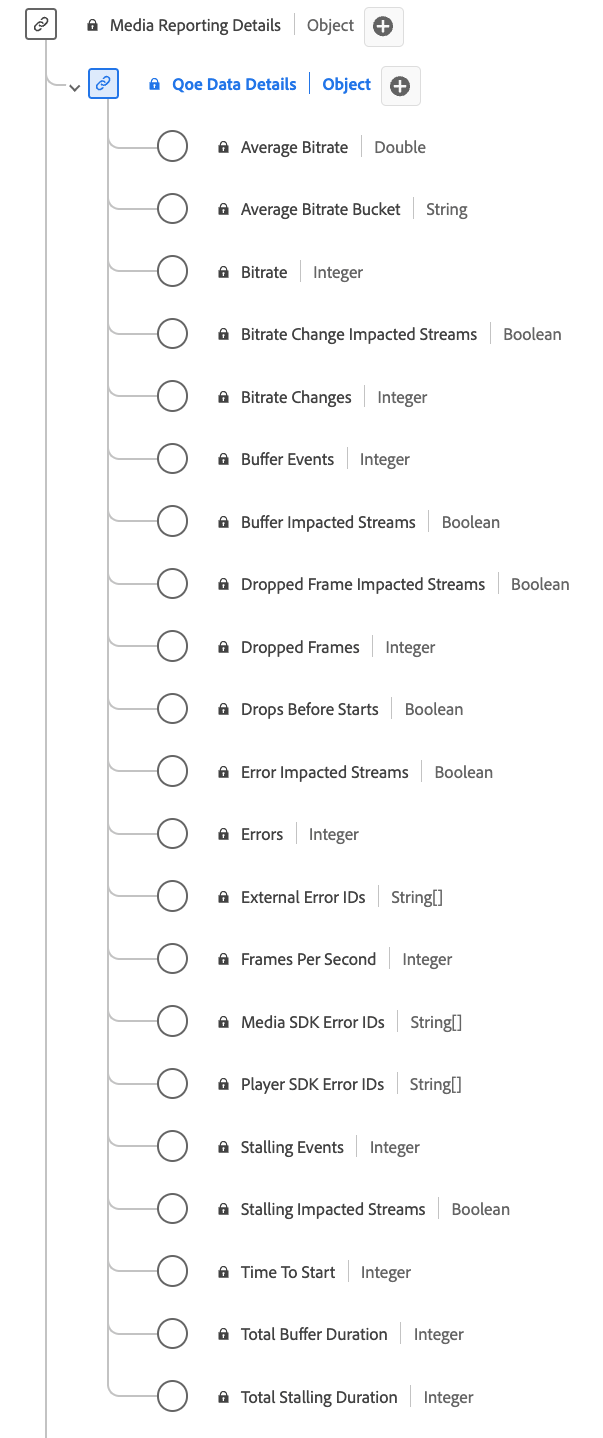603x1438 pixels.
Task: Select the circle toggle for Buffer Events
Action: point(170,458)
